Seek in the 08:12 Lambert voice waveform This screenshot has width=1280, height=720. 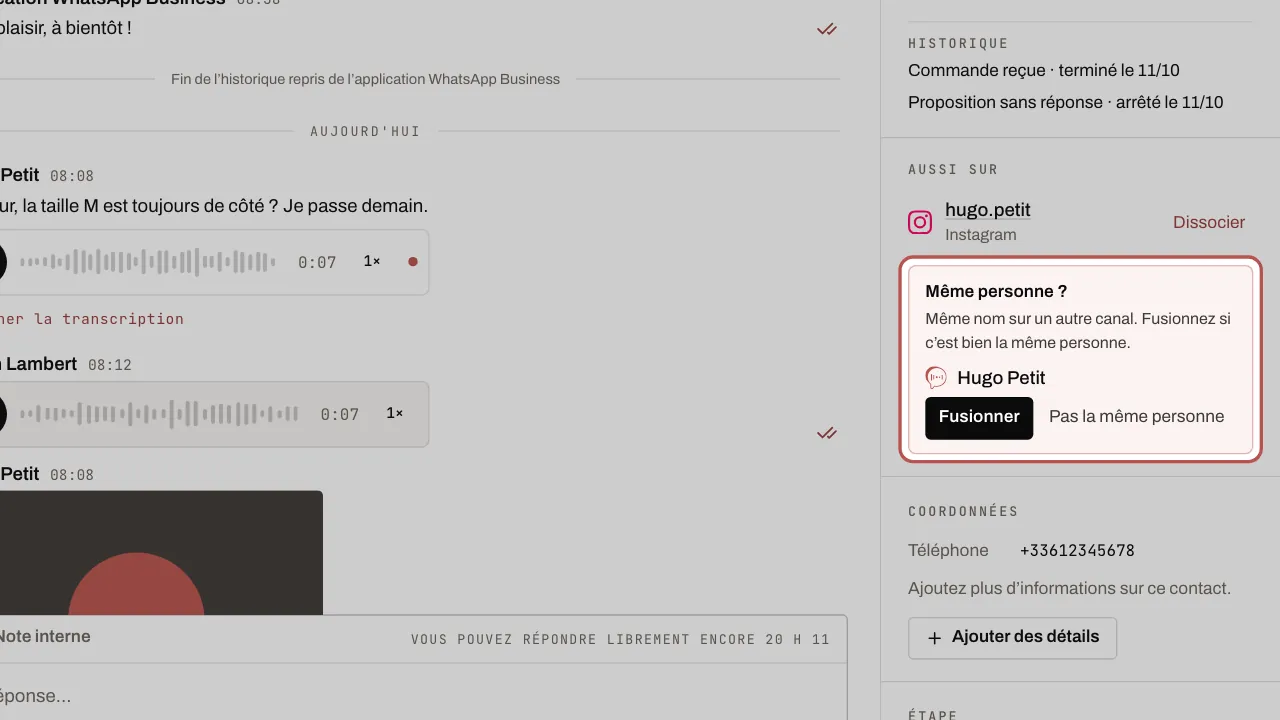pyautogui.click(x=159, y=414)
